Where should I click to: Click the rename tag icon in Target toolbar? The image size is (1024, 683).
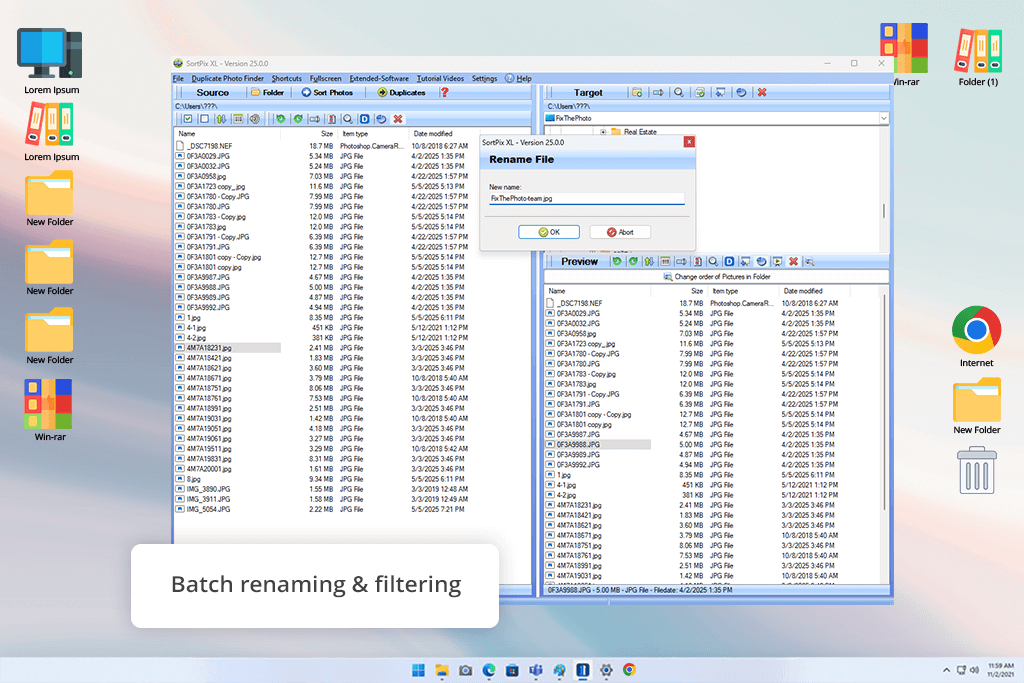click(x=658, y=93)
